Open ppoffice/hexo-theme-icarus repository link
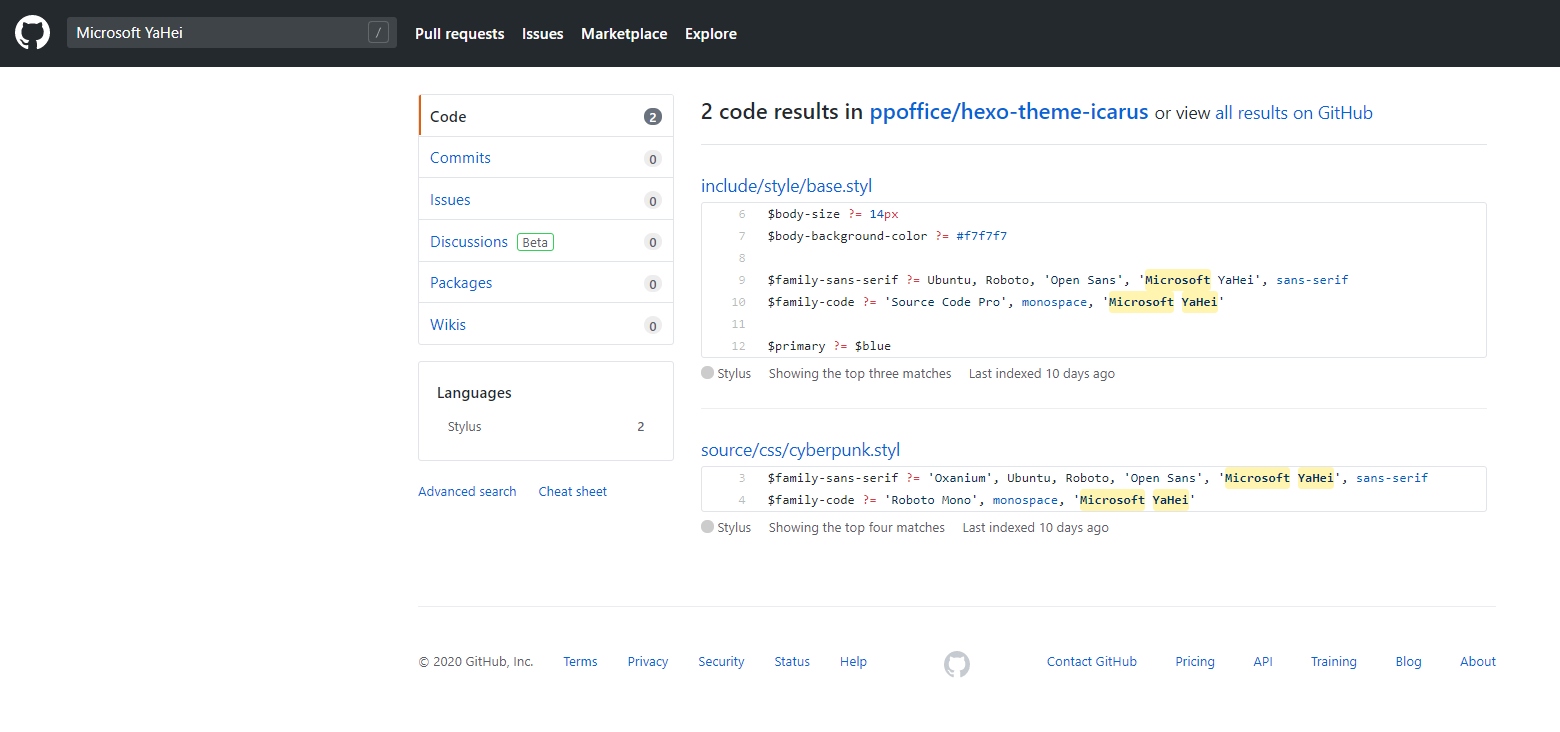The image size is (1560, 732). tap(1008, 112)
